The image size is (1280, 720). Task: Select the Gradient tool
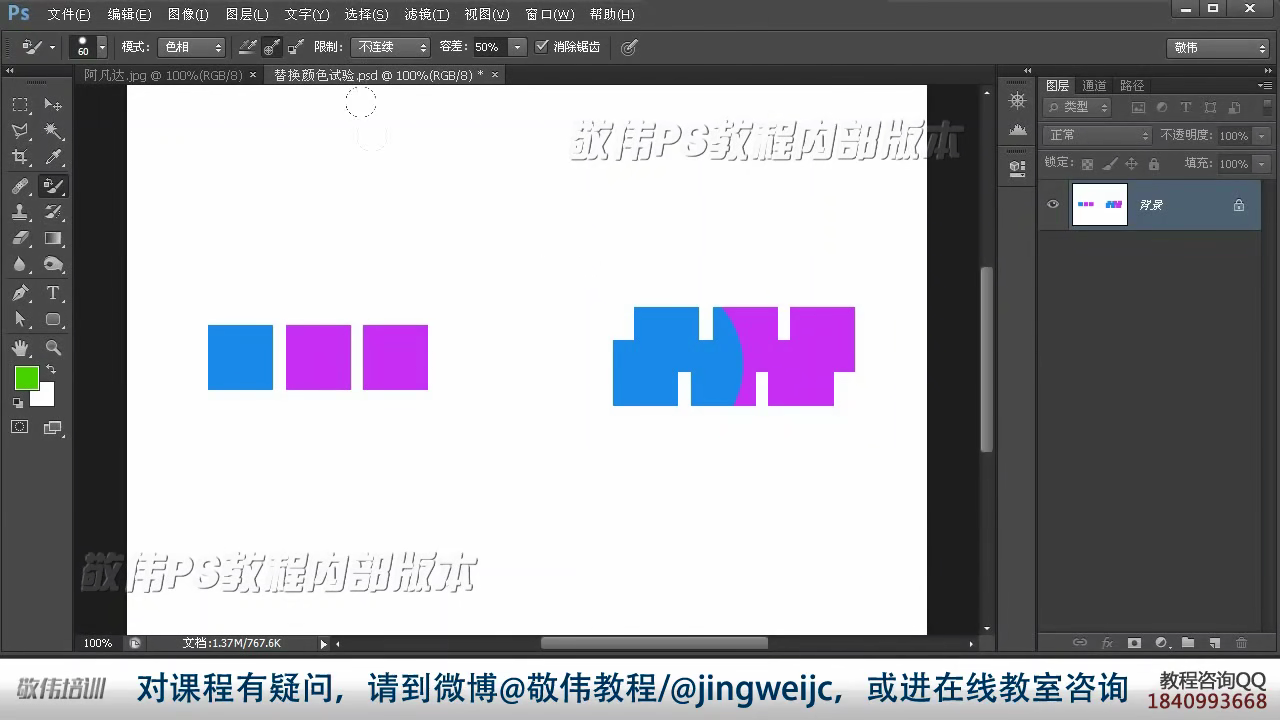coord(53,238)
